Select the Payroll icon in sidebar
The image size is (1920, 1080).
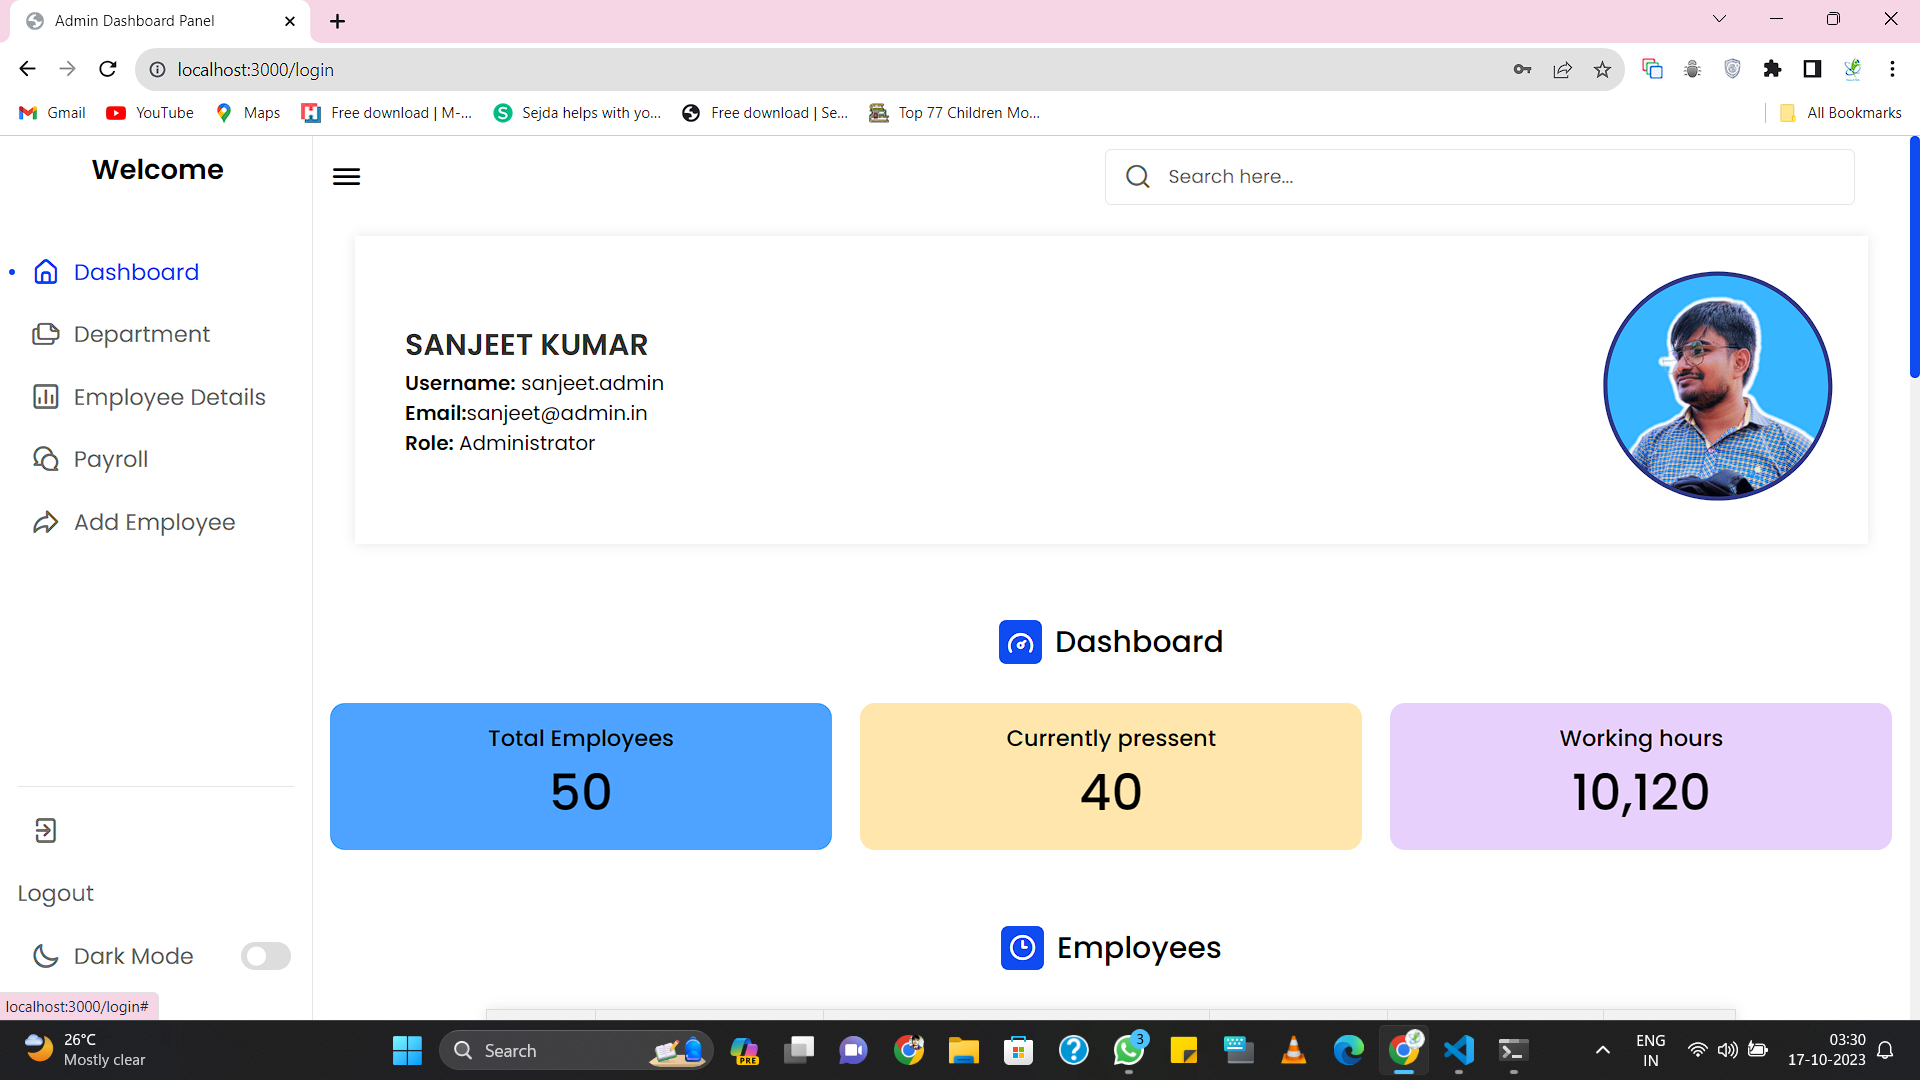[x=46, y=458]
